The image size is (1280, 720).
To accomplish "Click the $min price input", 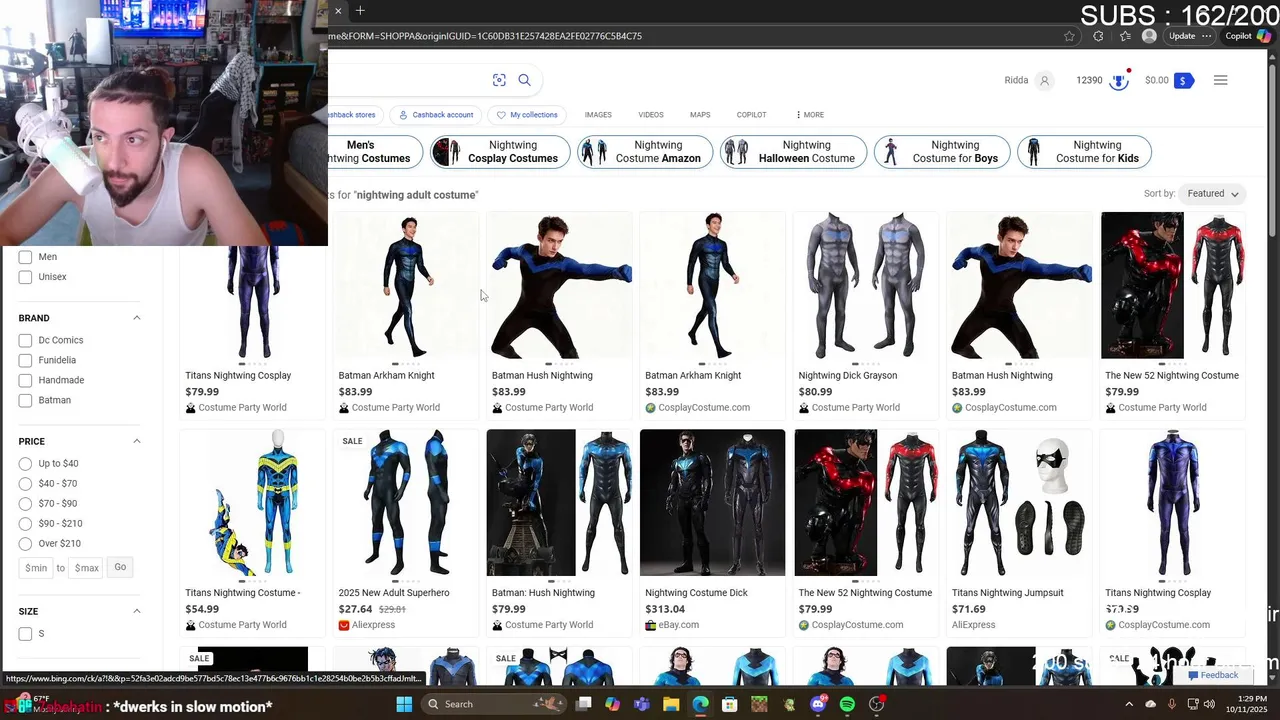I will click(36, 568).
